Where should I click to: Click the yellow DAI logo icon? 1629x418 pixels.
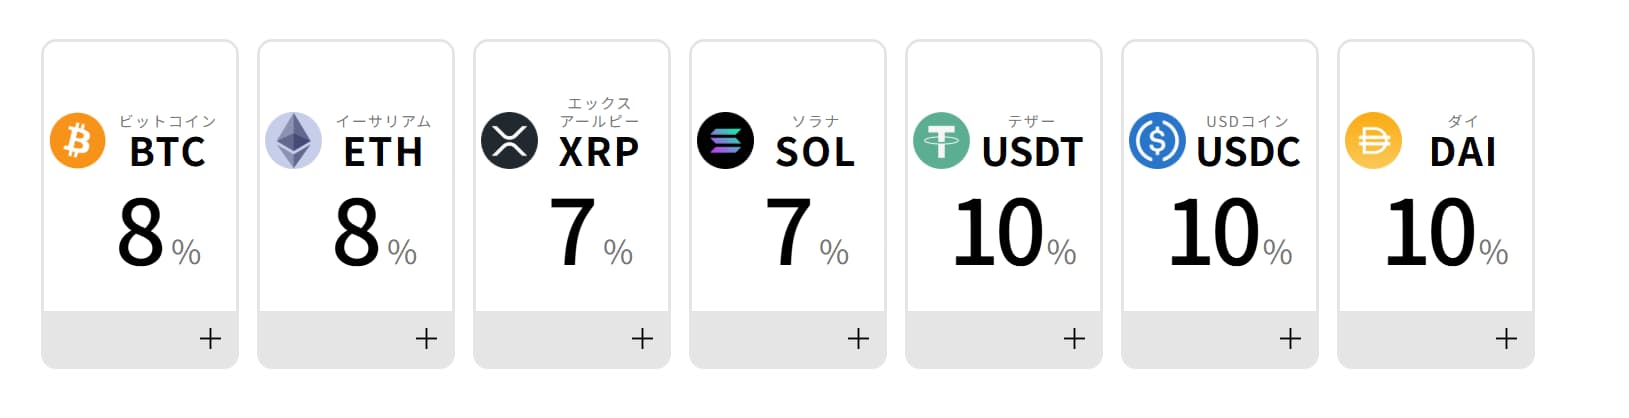pos(1373,140)
